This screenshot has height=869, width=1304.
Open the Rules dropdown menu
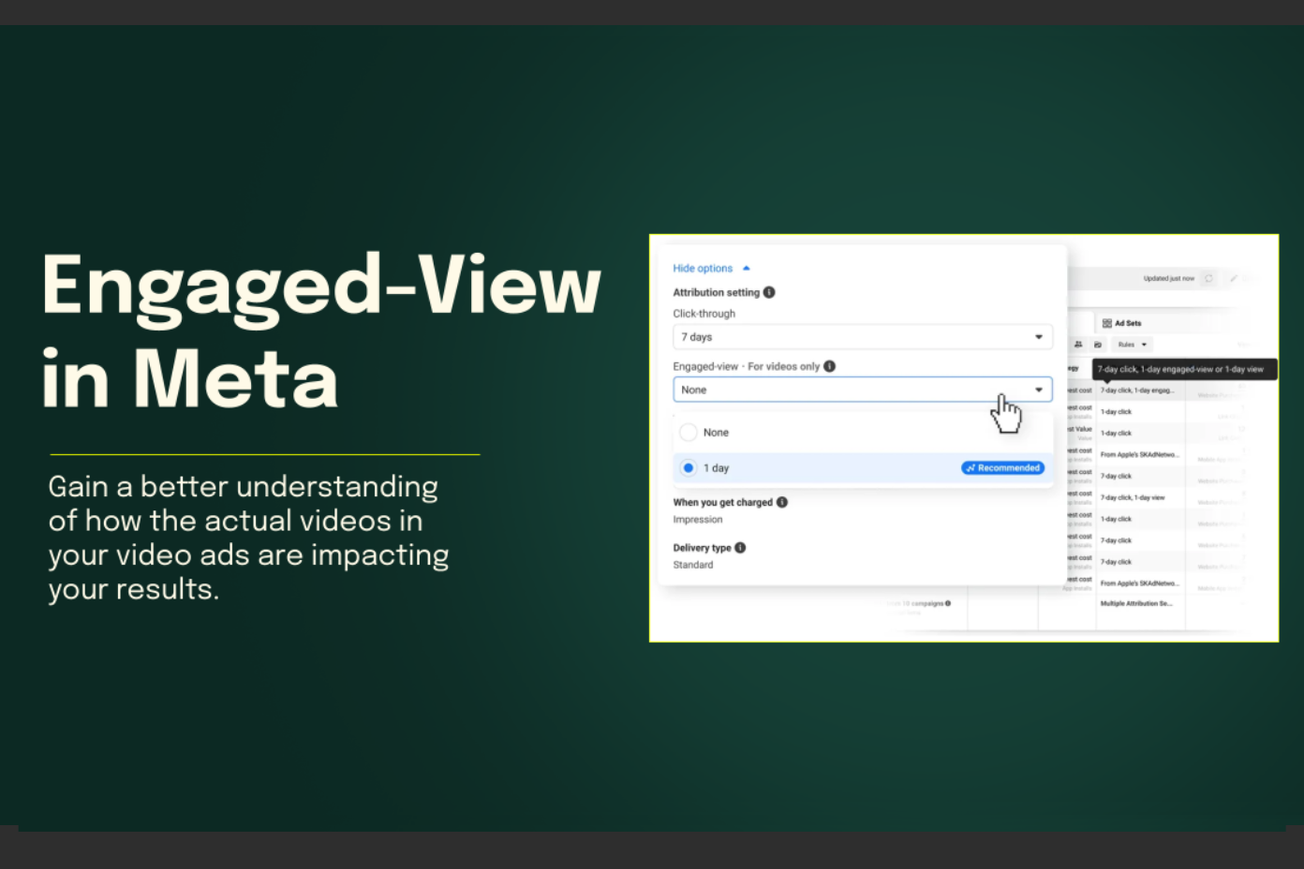[x=1132, y=345]
